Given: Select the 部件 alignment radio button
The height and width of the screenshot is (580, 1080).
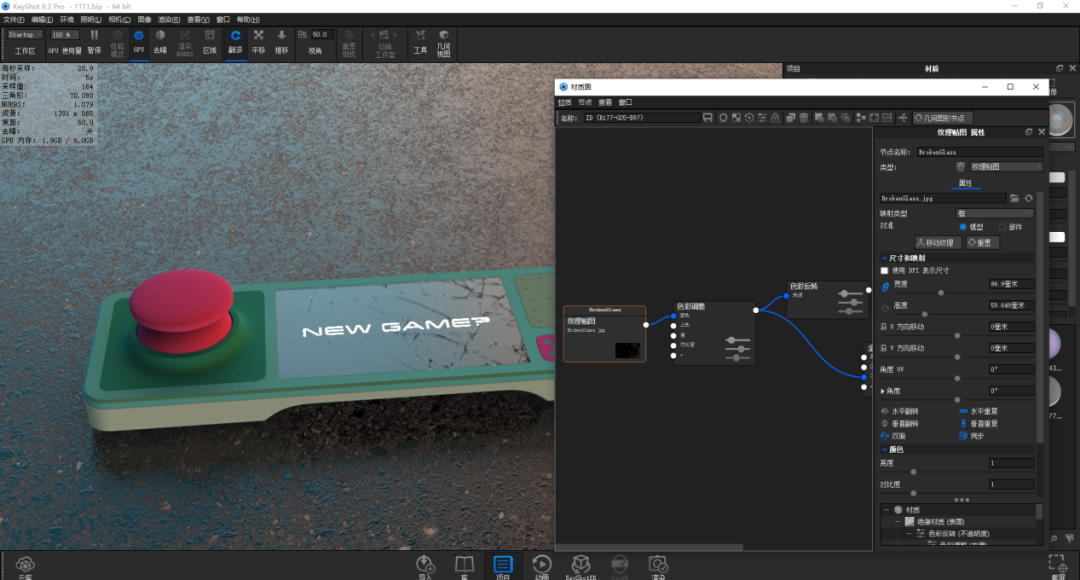Looking at the screenshot, I should tap(1002, 227).
